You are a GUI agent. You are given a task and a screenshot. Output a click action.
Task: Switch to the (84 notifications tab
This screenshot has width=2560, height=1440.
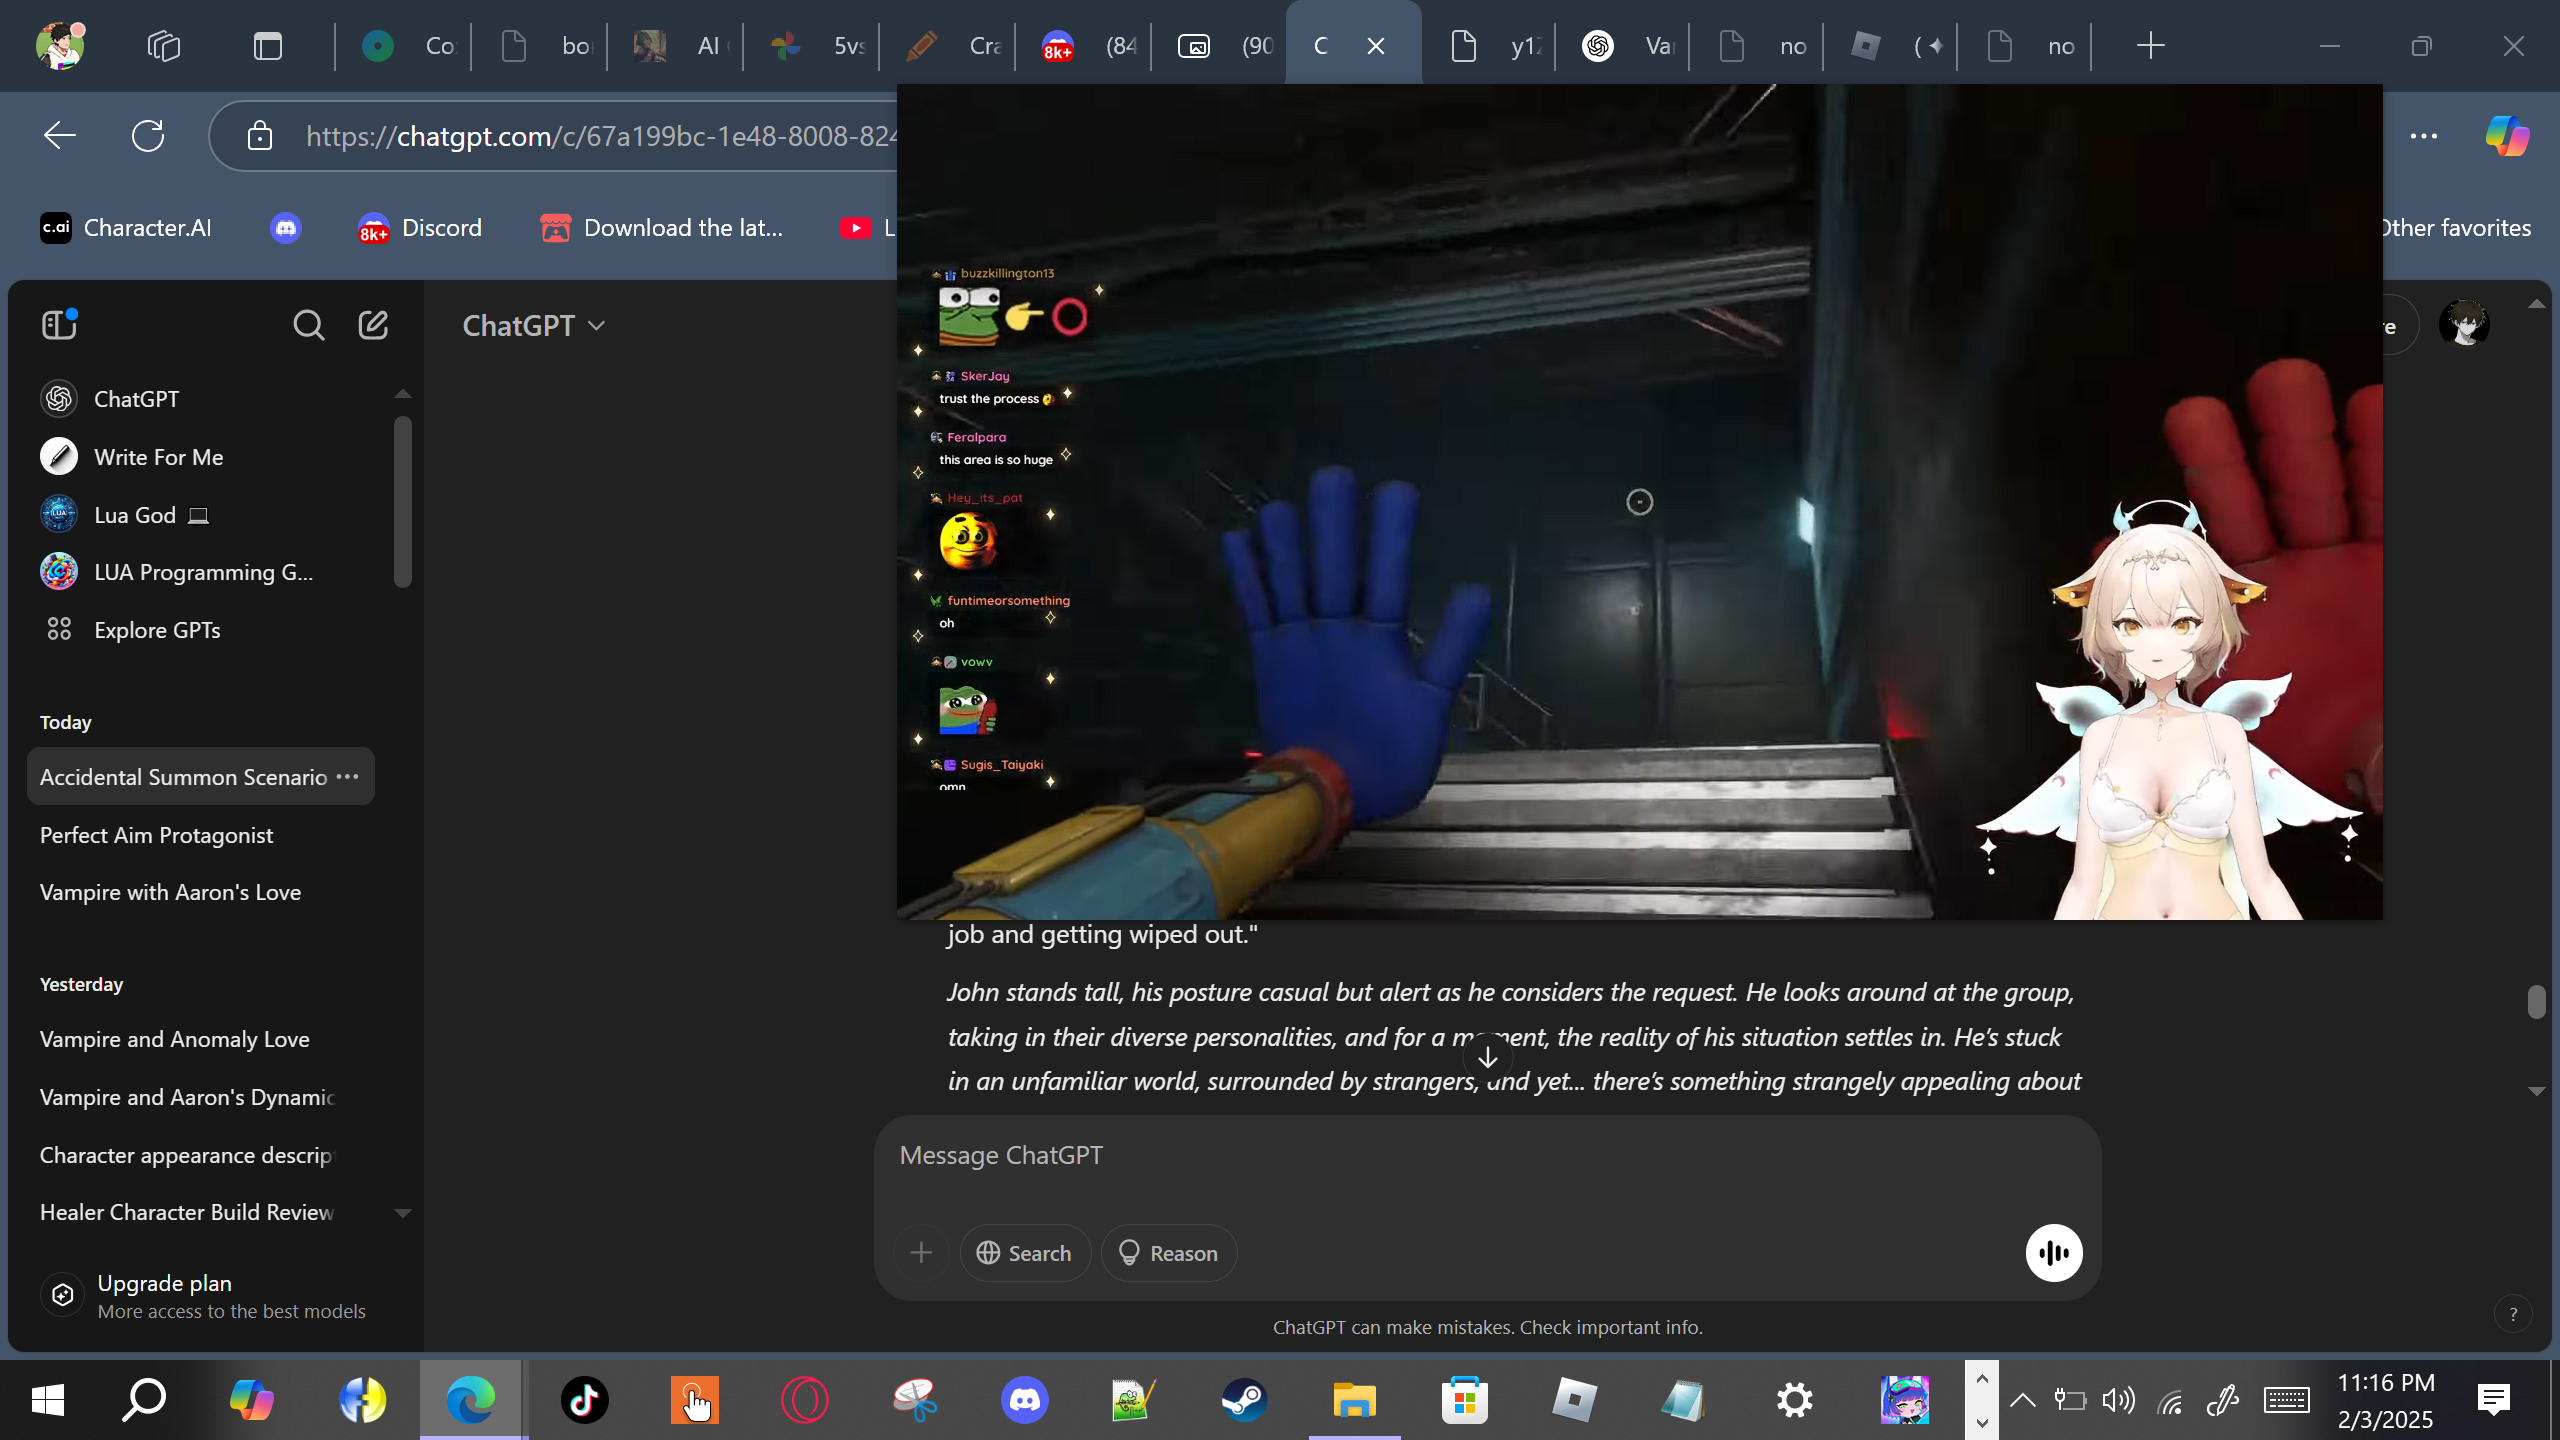(x=1086, y=46)
